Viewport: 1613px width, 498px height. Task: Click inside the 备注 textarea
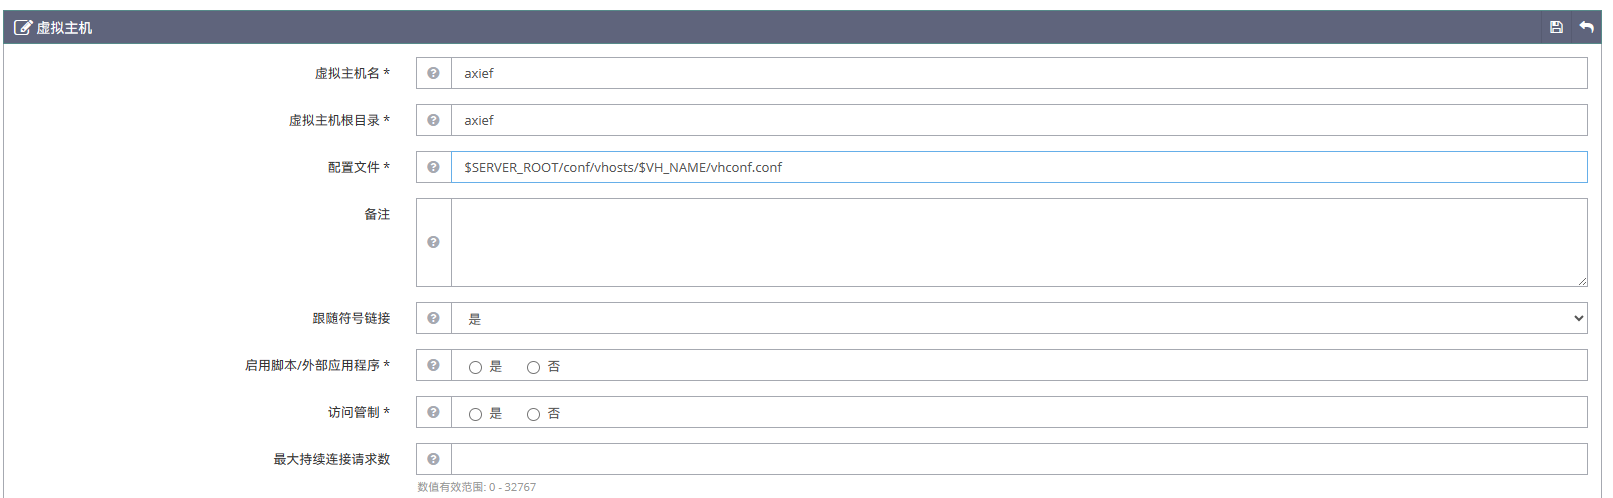point(1018,242)
